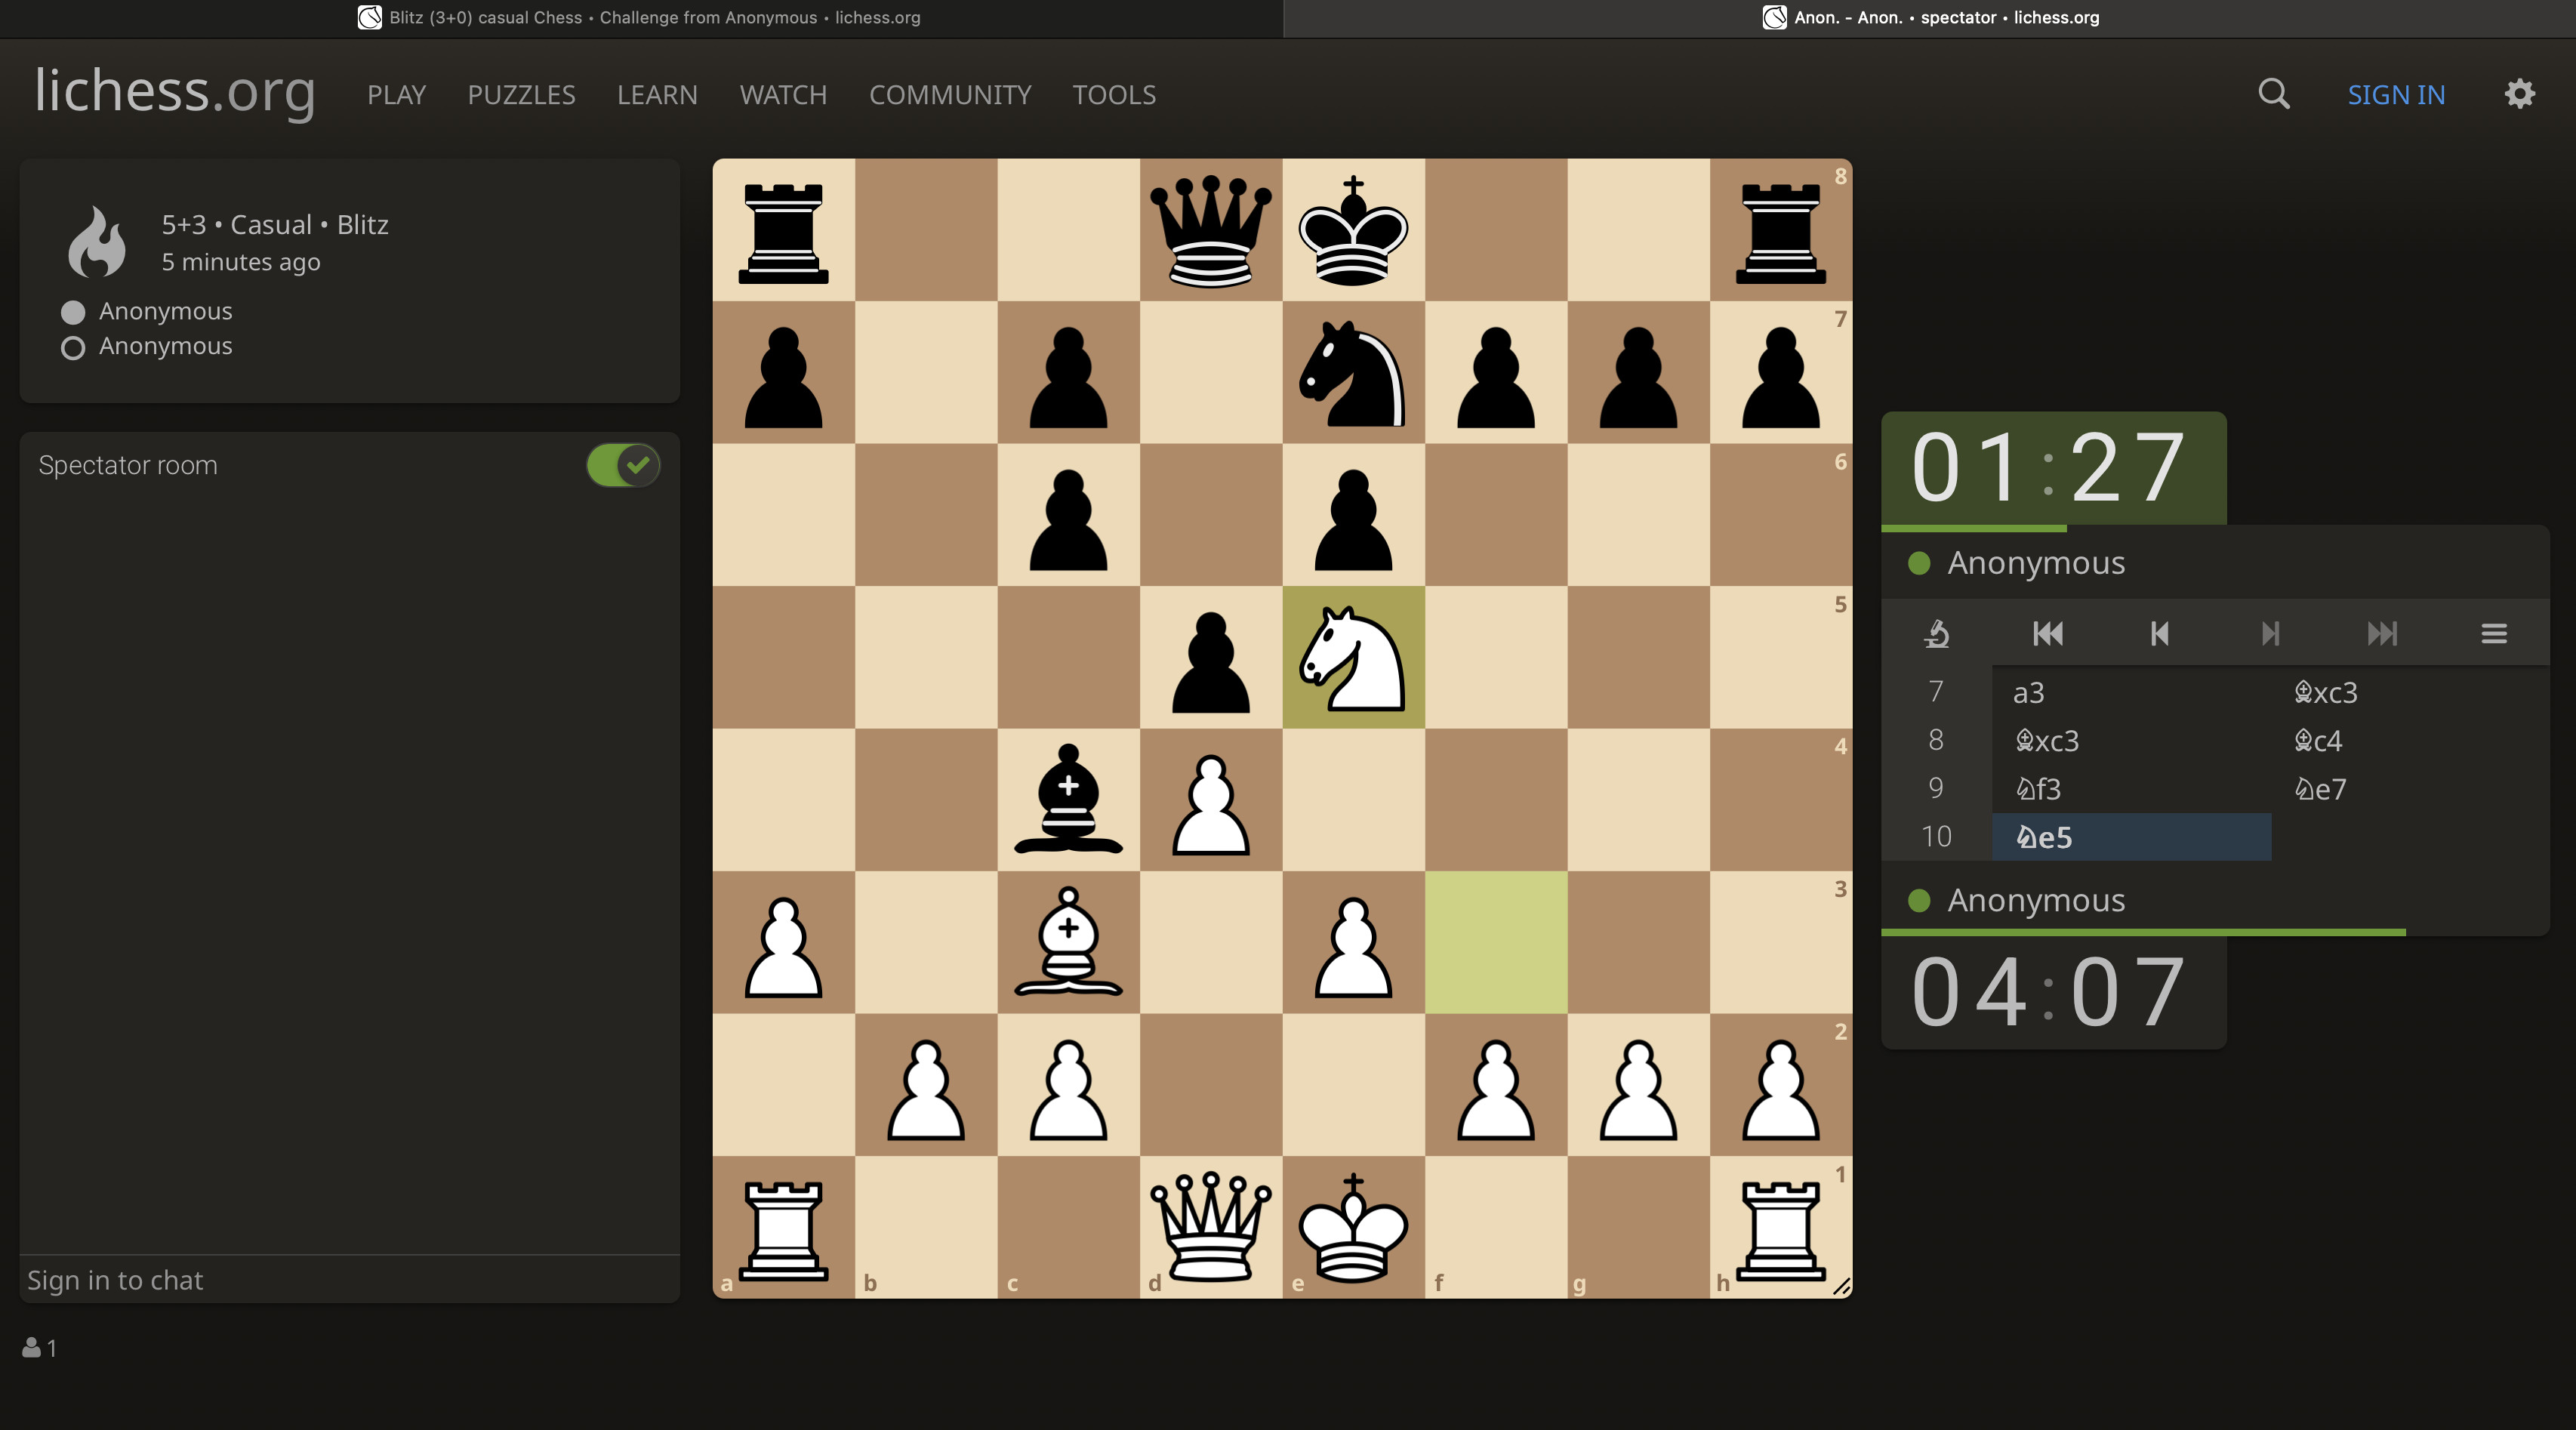This screenshot has width=2576, height=1430.
Task: Click the board resize handle corner
Action: [1841, 1287]
